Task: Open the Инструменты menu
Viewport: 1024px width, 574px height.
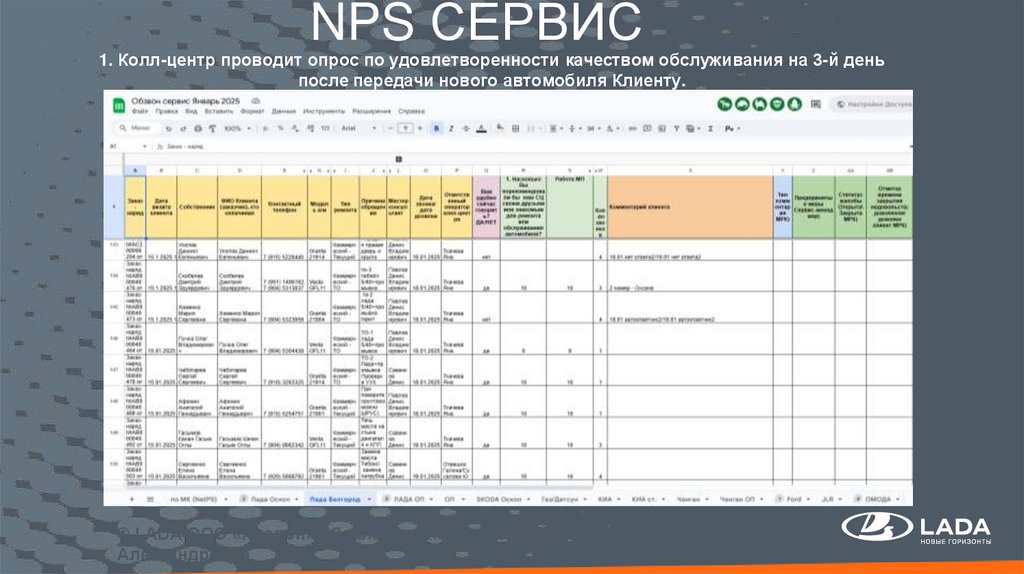Action: click(324, 112)
